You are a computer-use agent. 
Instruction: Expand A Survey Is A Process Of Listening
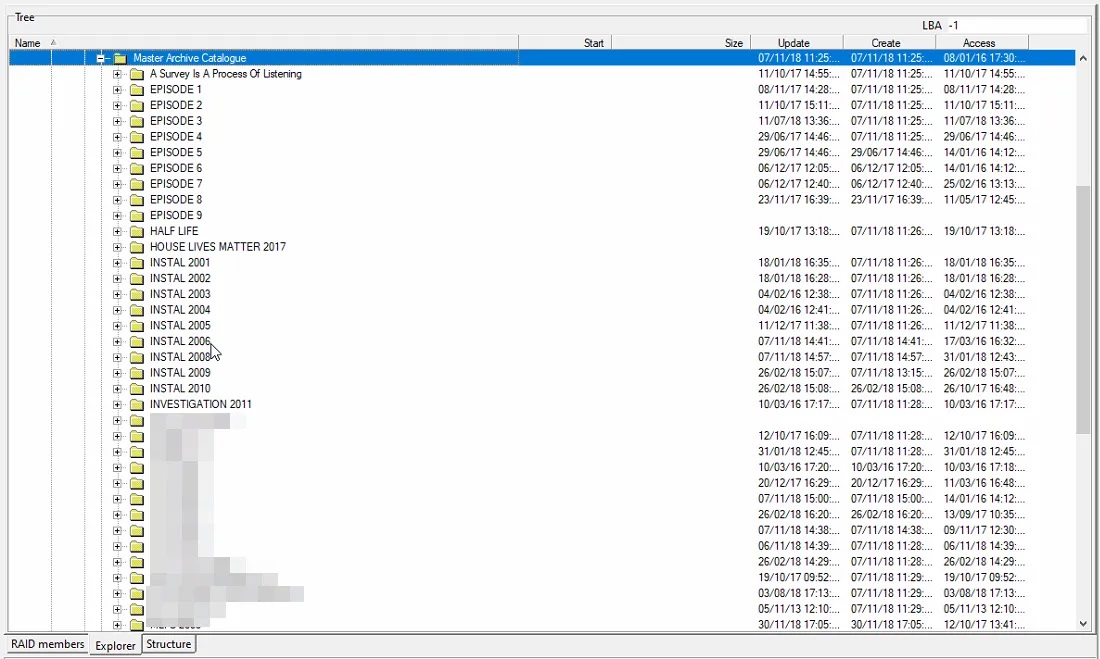click(x=117, y=74)
